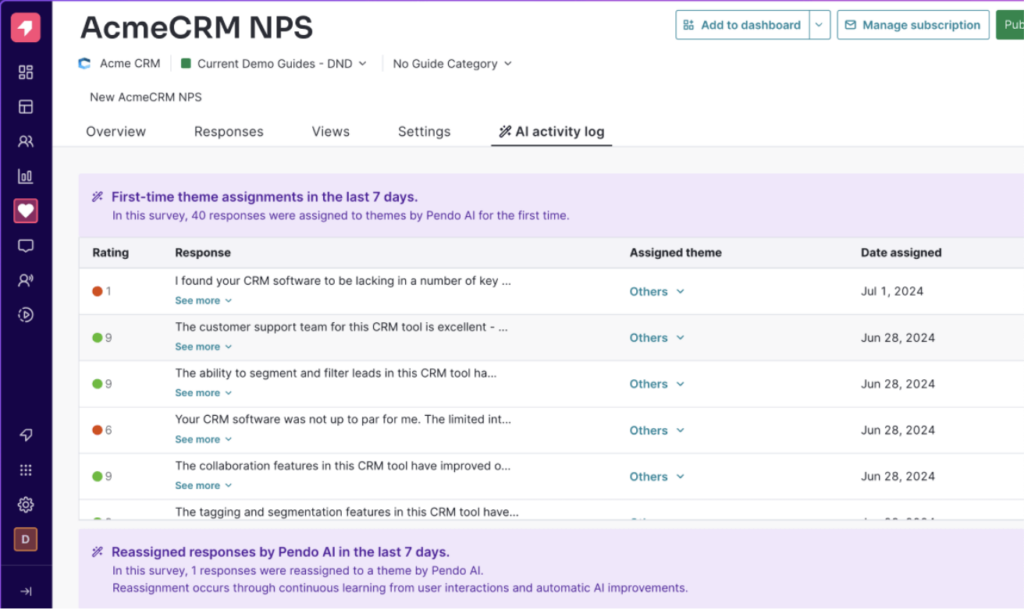The width and height of the screenshot is (1024, 610).
Task: Open the apps grid icon near the bottom sidebar
Action: (x=25, y=469)
